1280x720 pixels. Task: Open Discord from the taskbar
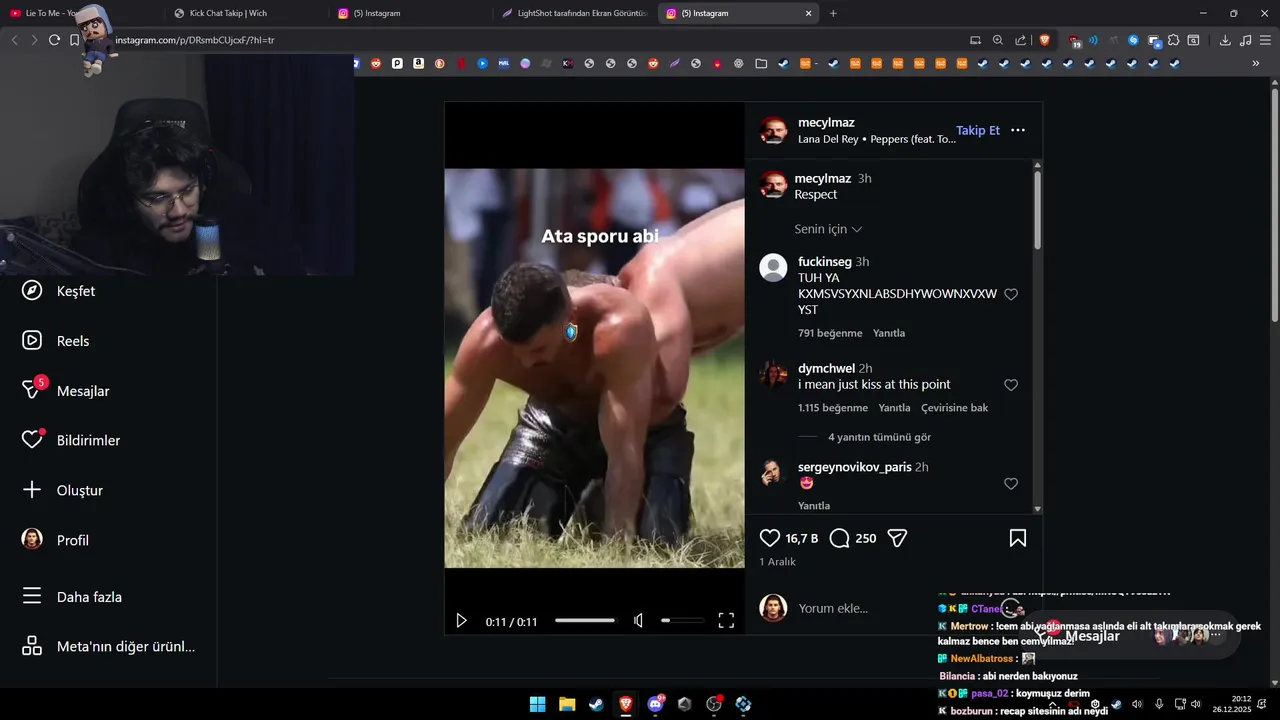pyautogui.click(x=655, y=704)
